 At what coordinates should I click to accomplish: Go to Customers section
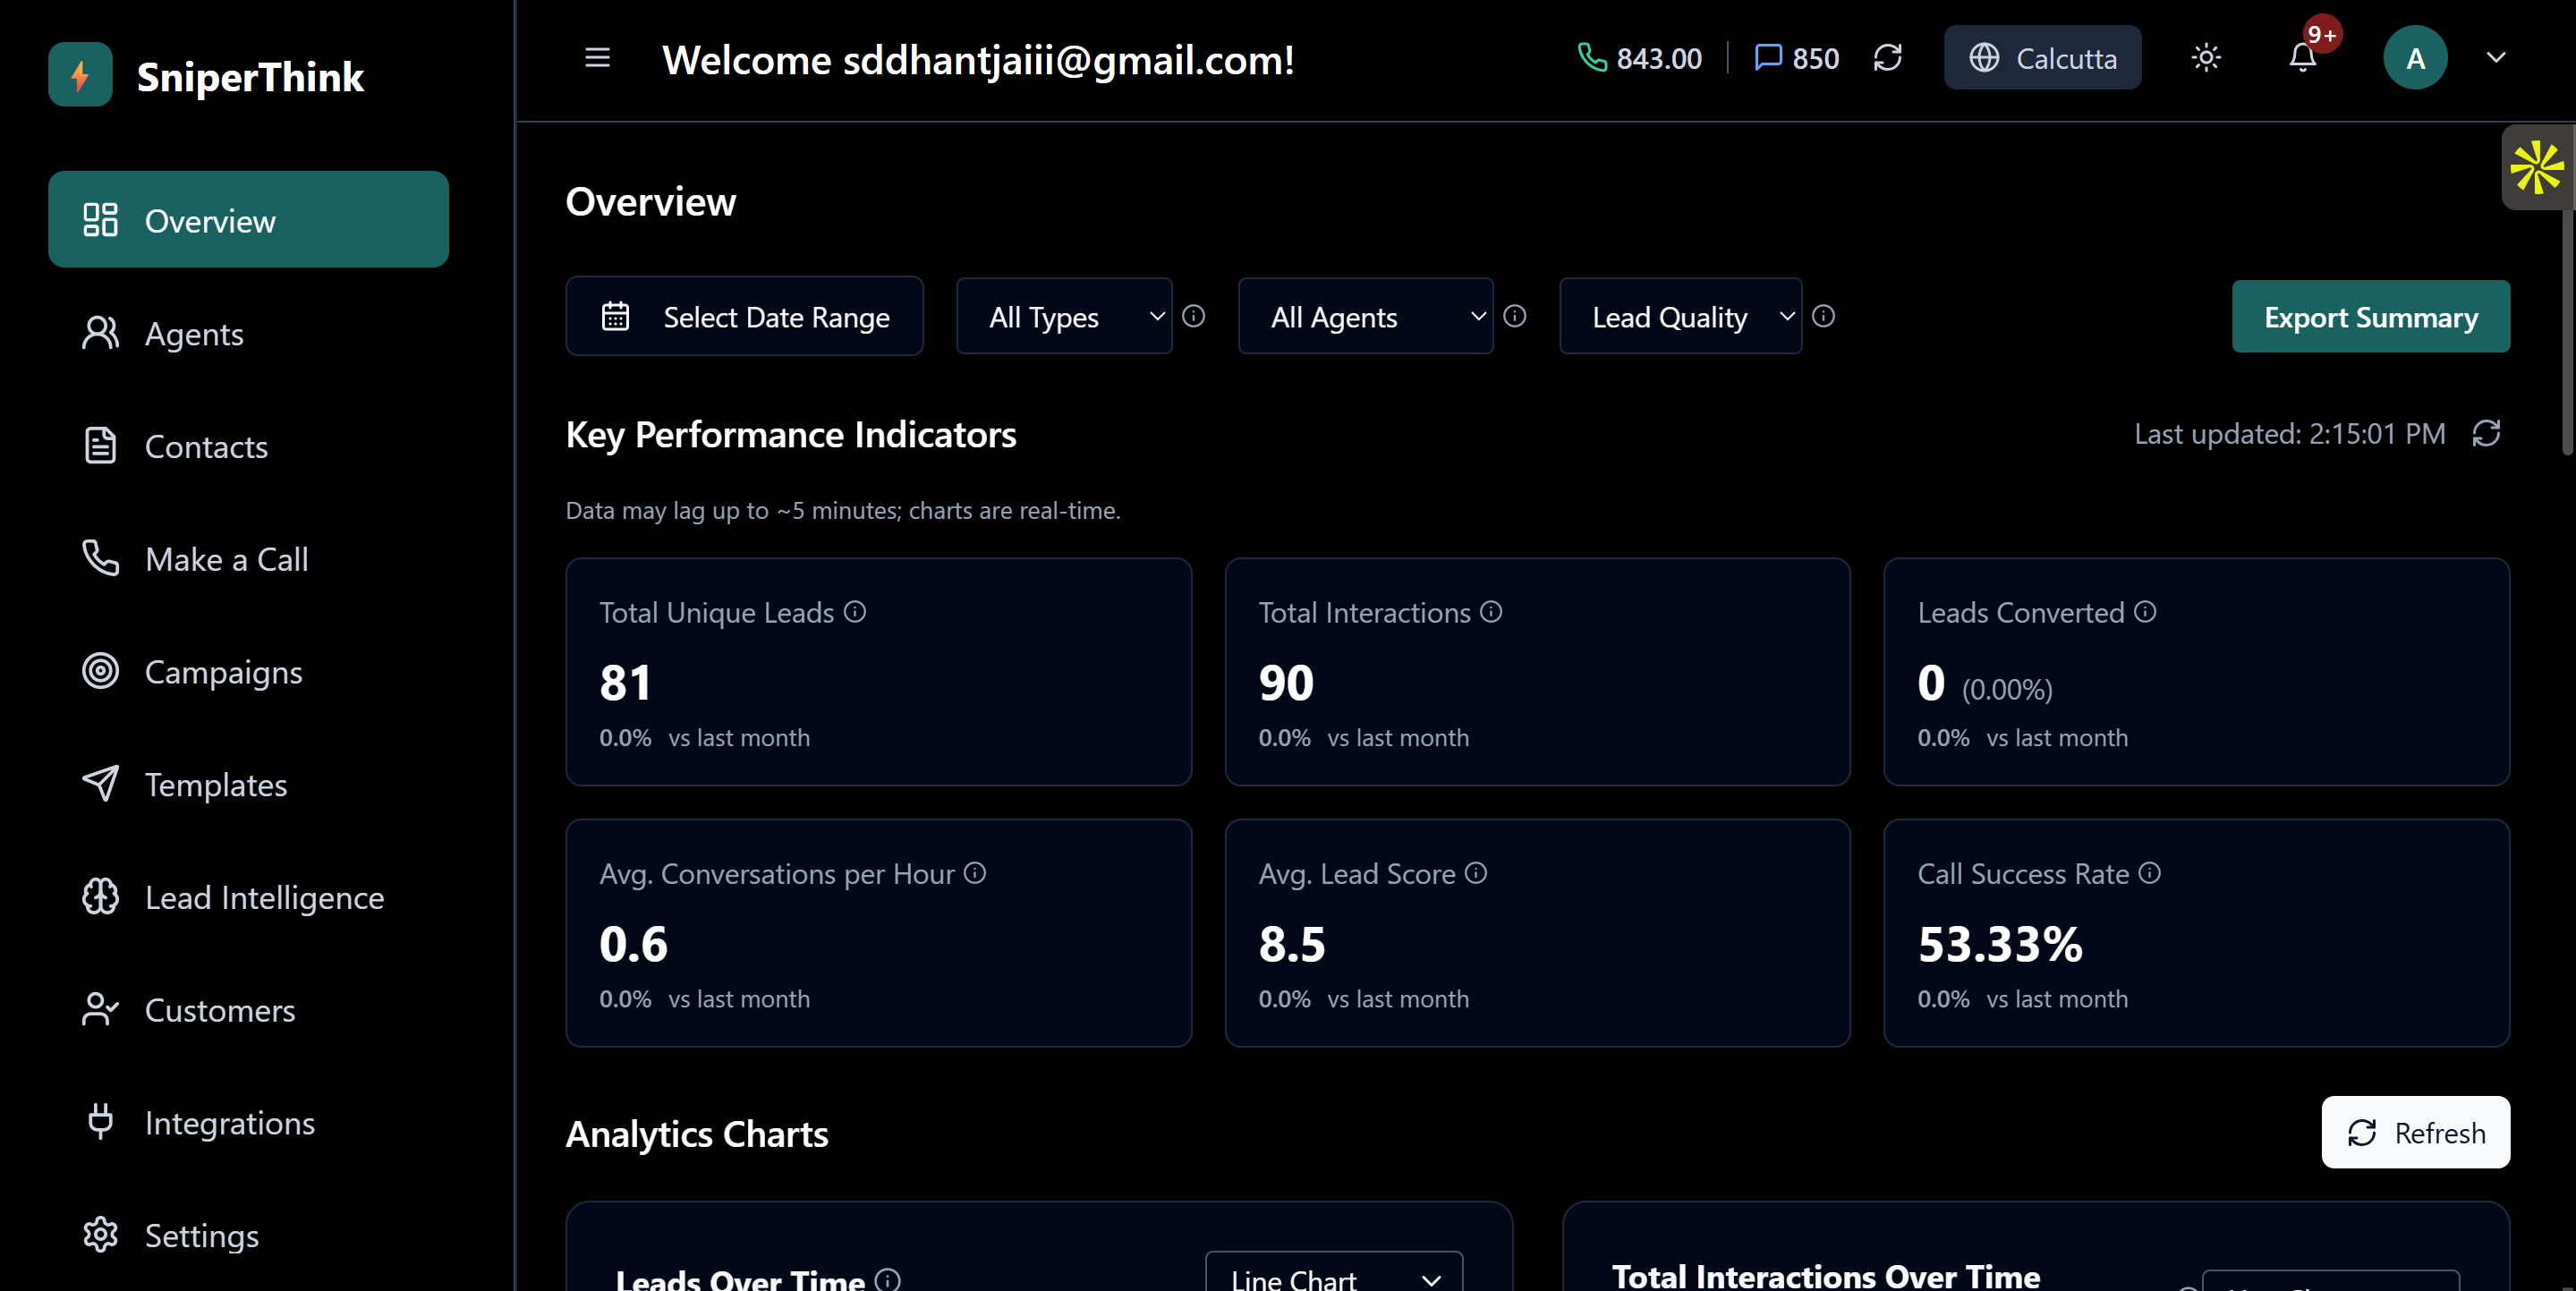tap(248, 1010)
